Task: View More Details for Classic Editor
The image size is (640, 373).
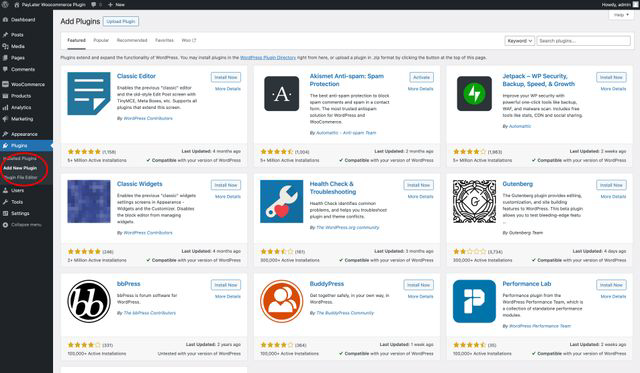Action: [x=228, y=89]
